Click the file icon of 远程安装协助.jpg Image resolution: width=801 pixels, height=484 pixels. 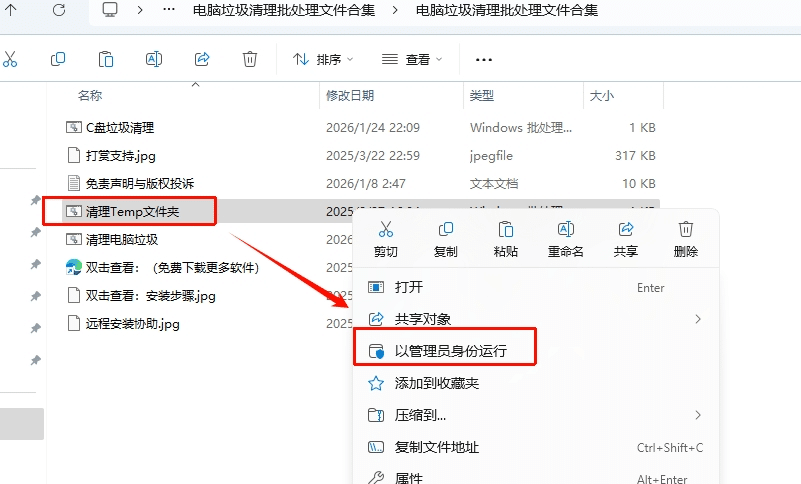(x=74, y=324)
